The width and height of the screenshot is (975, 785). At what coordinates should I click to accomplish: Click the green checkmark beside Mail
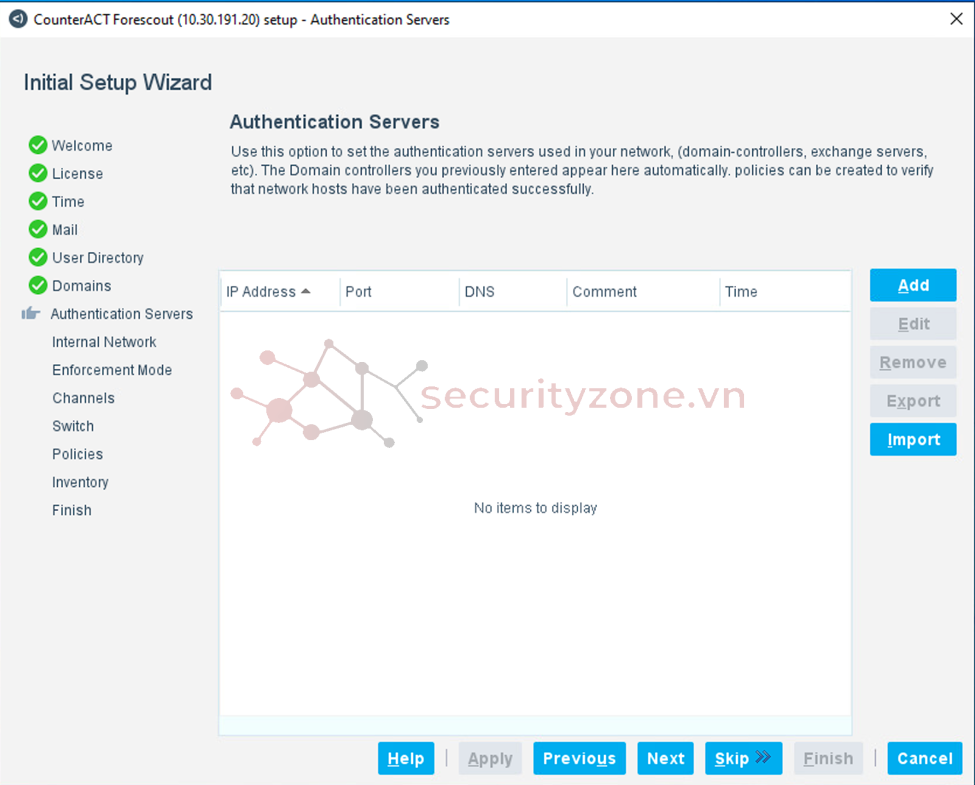tap(38, 229)
